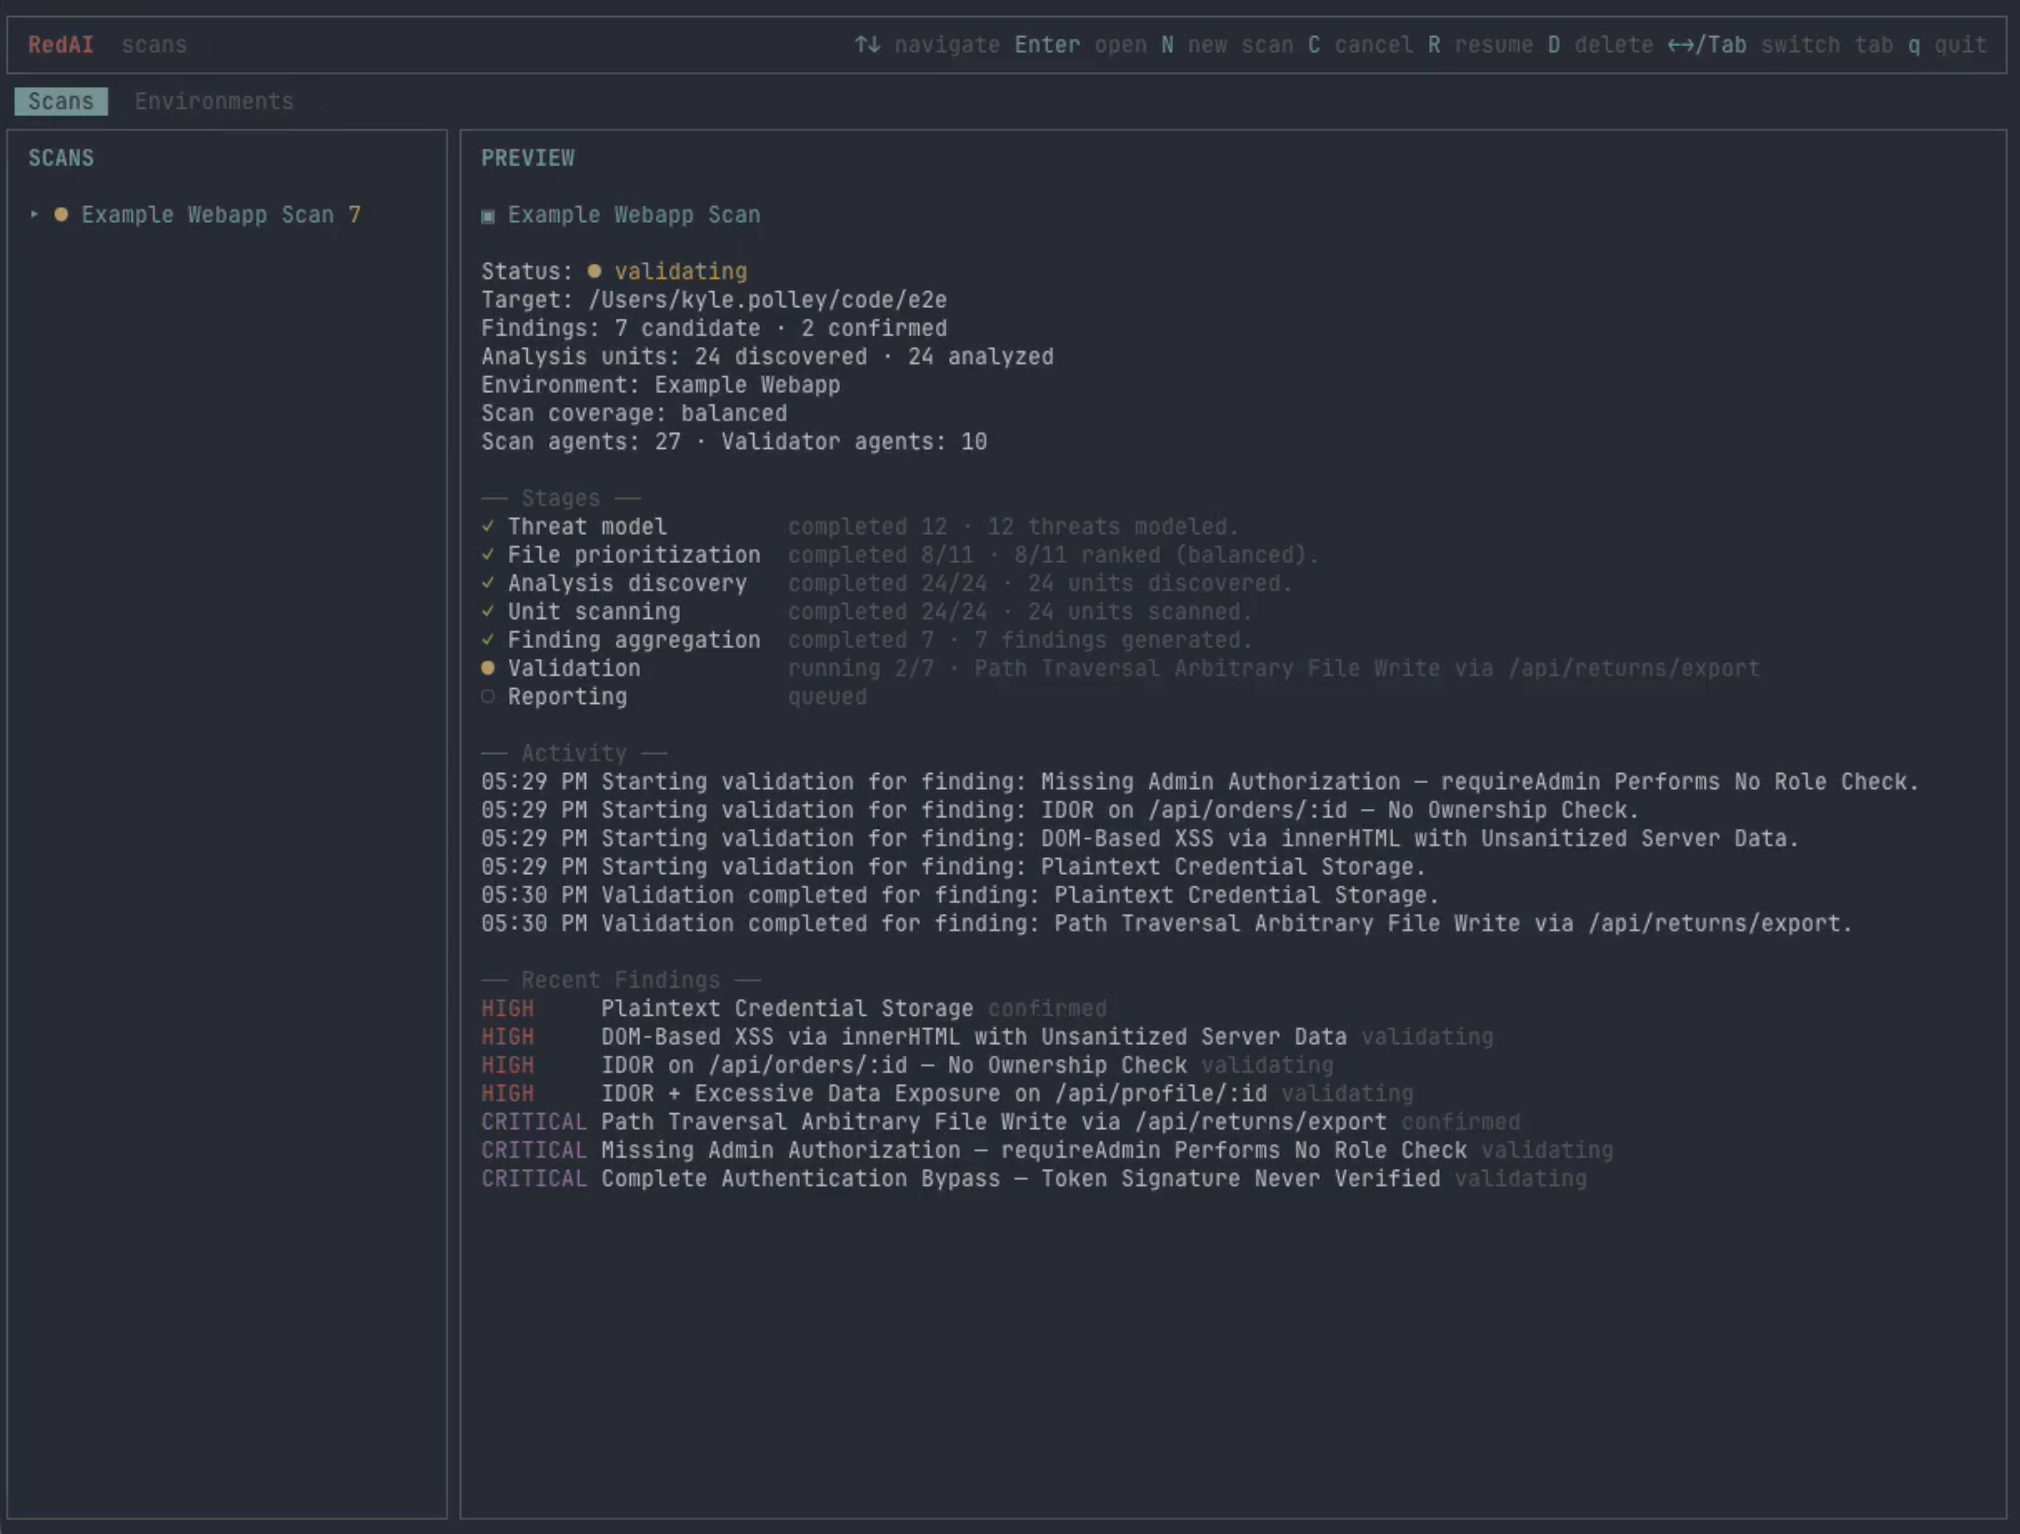Image resolution: width=2020 pixels, height=1534 pixels.
Task: Click the running indicator dot beside the Validation stage
Action: click(x=488, y=667)
